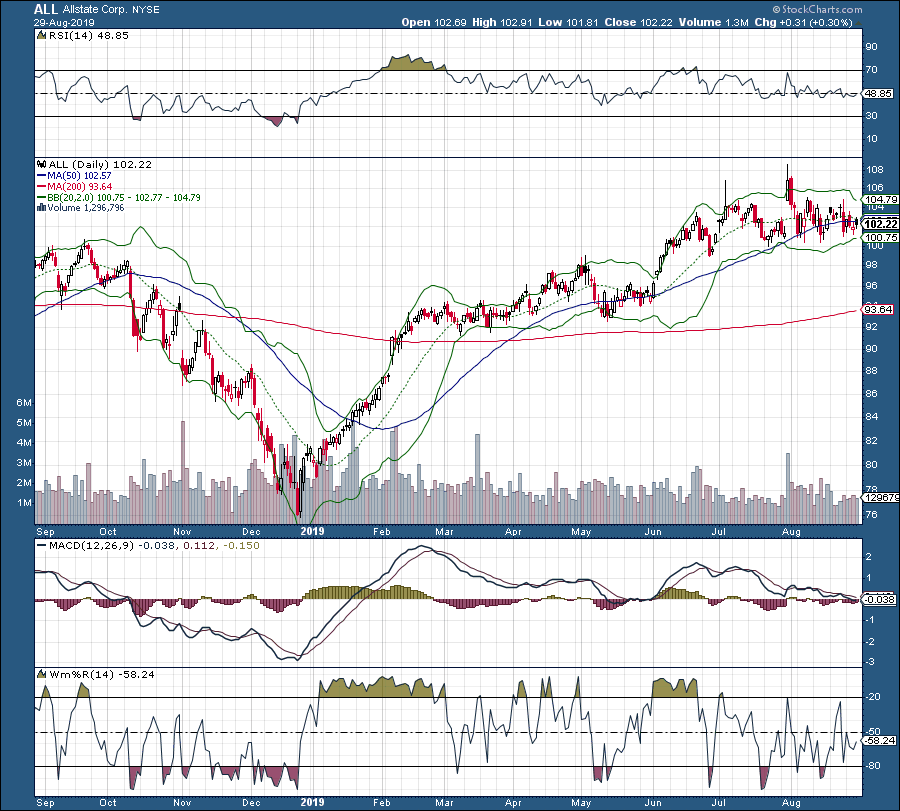Image resolution: width=900 pixels, height=811 pixels.
Task: Select the blue MA(50) line swatch
Action: point(41,176)
